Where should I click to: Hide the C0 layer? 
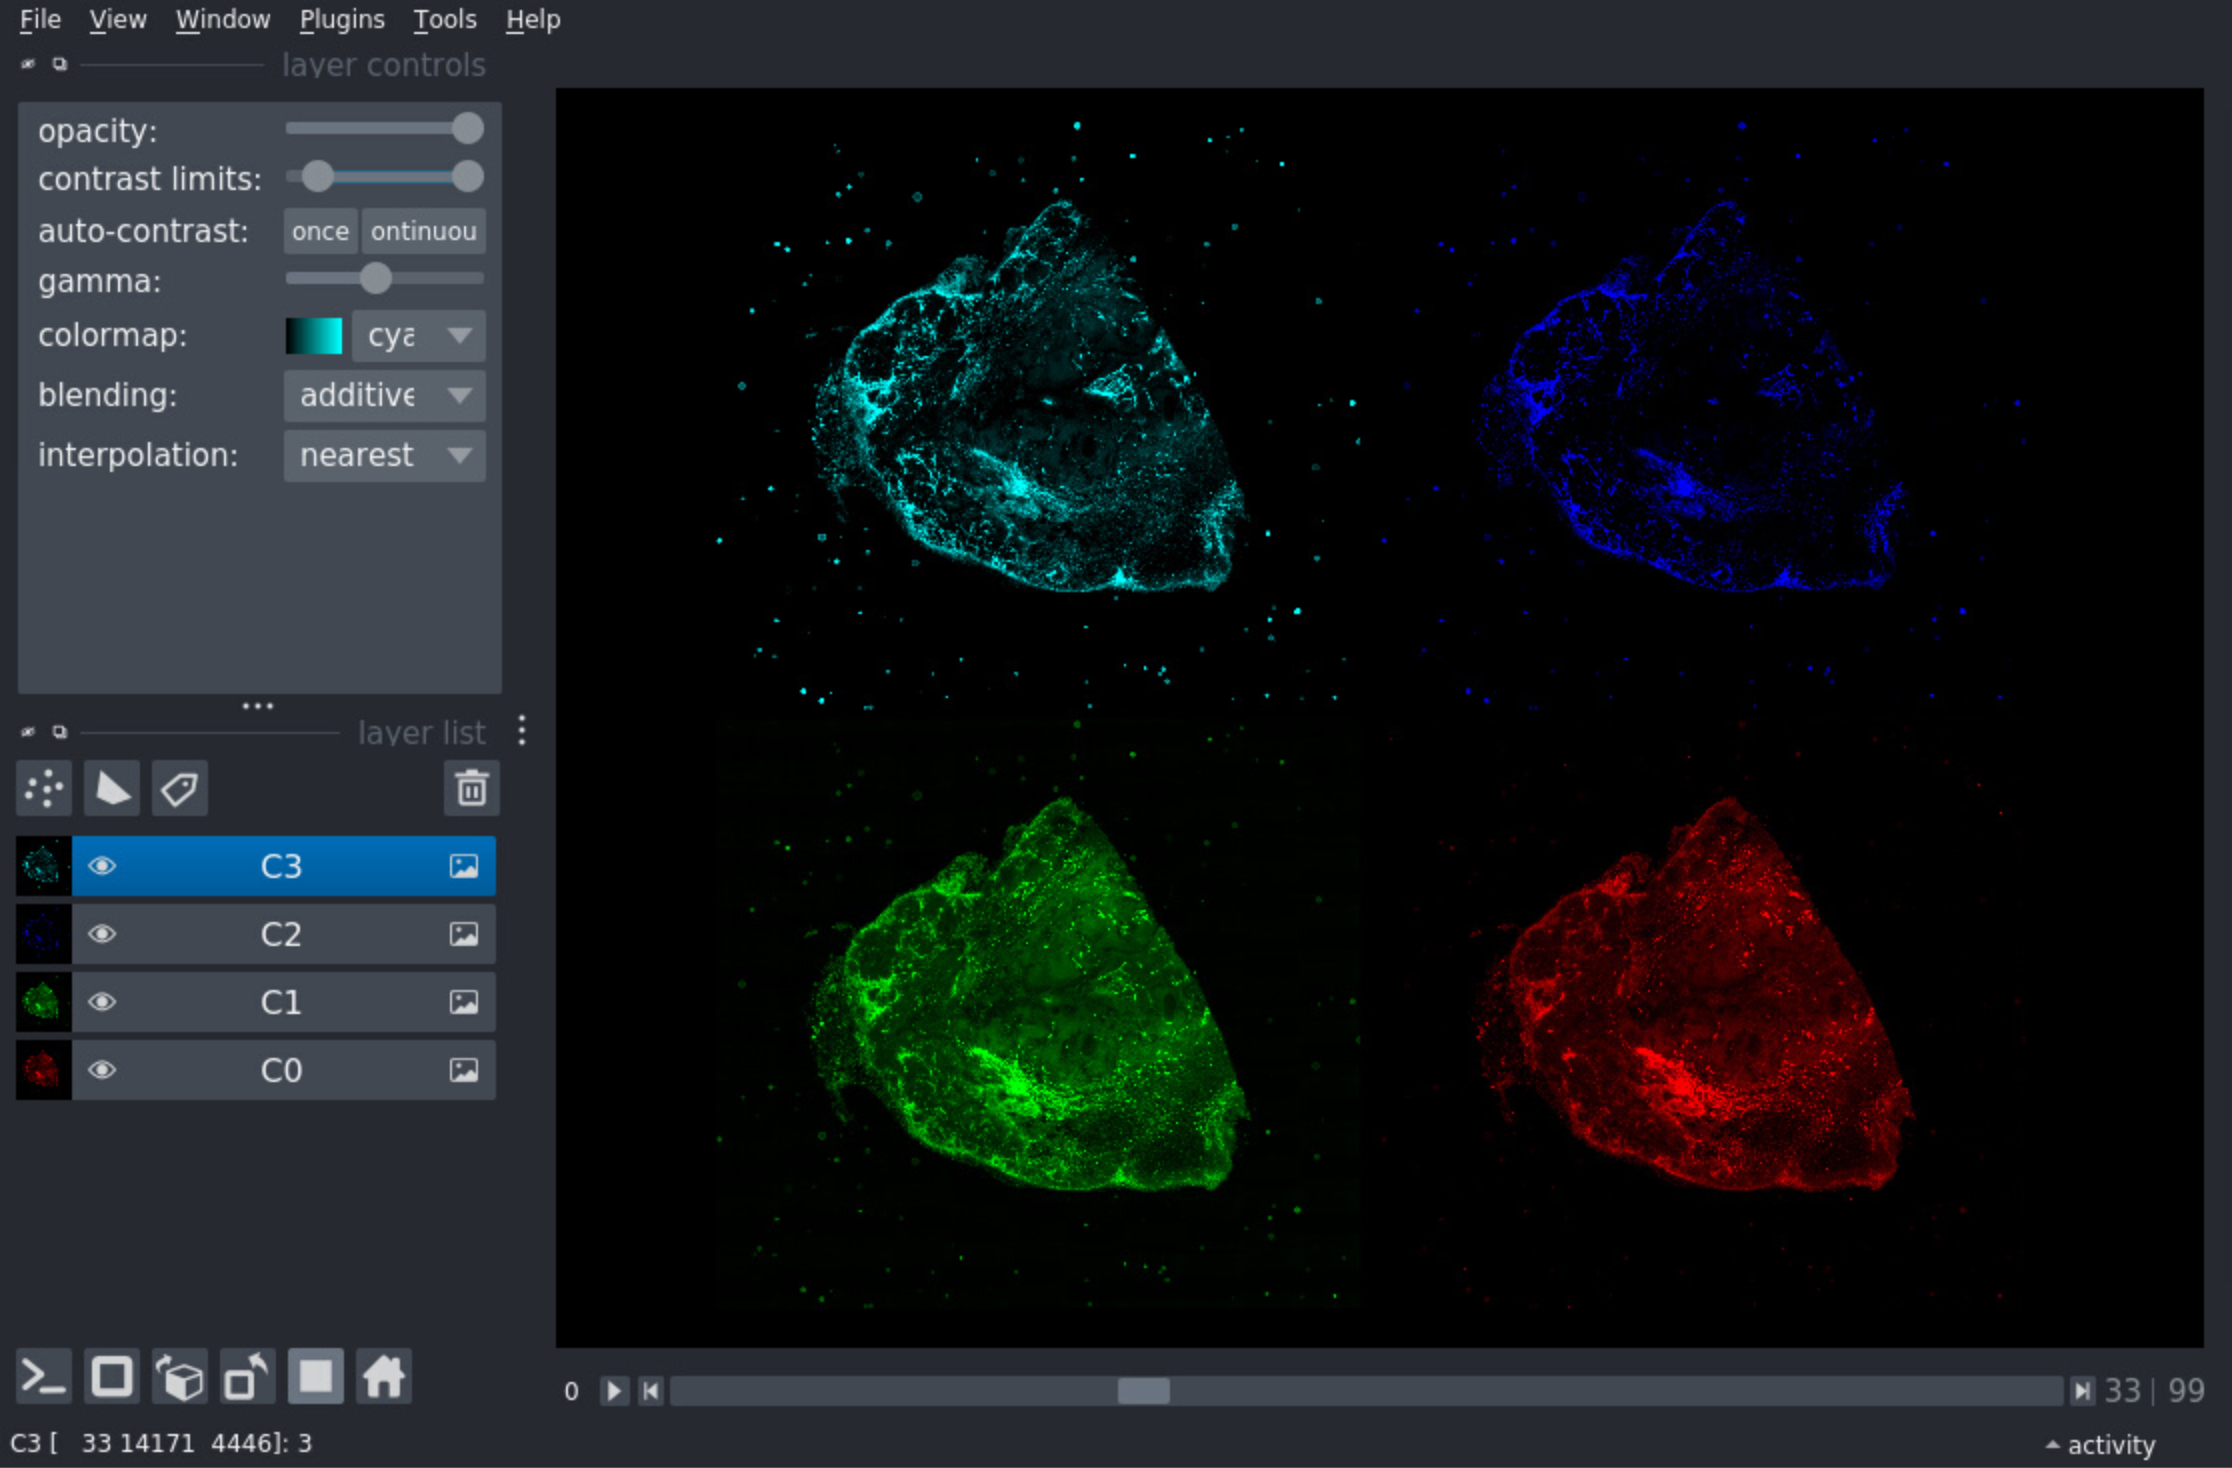(x=102, y=1070)
